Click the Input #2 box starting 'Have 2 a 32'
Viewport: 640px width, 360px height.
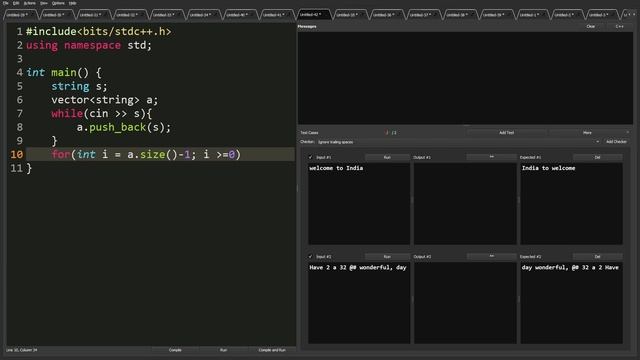pos(359,303)
